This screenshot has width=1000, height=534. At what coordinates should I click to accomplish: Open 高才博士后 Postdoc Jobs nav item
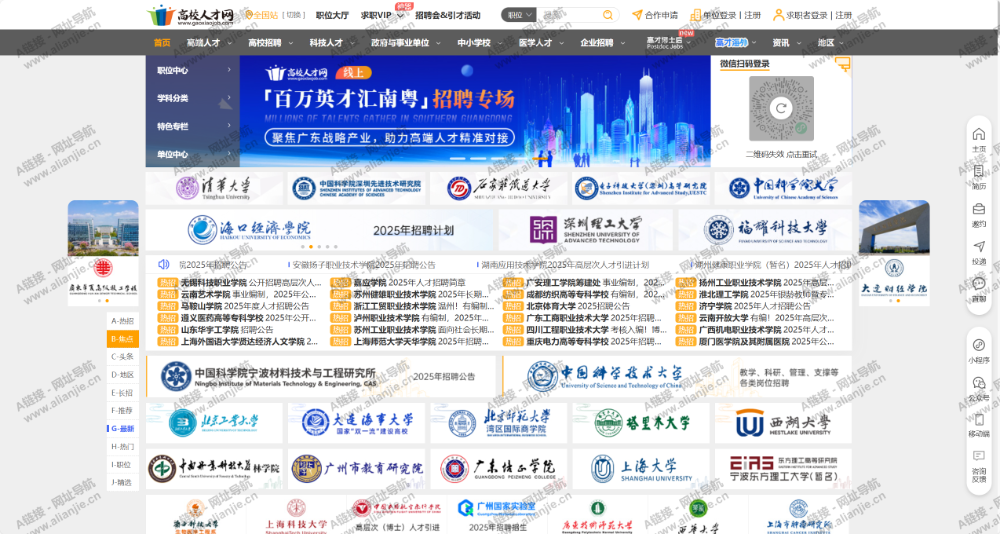tap(665, 43)
